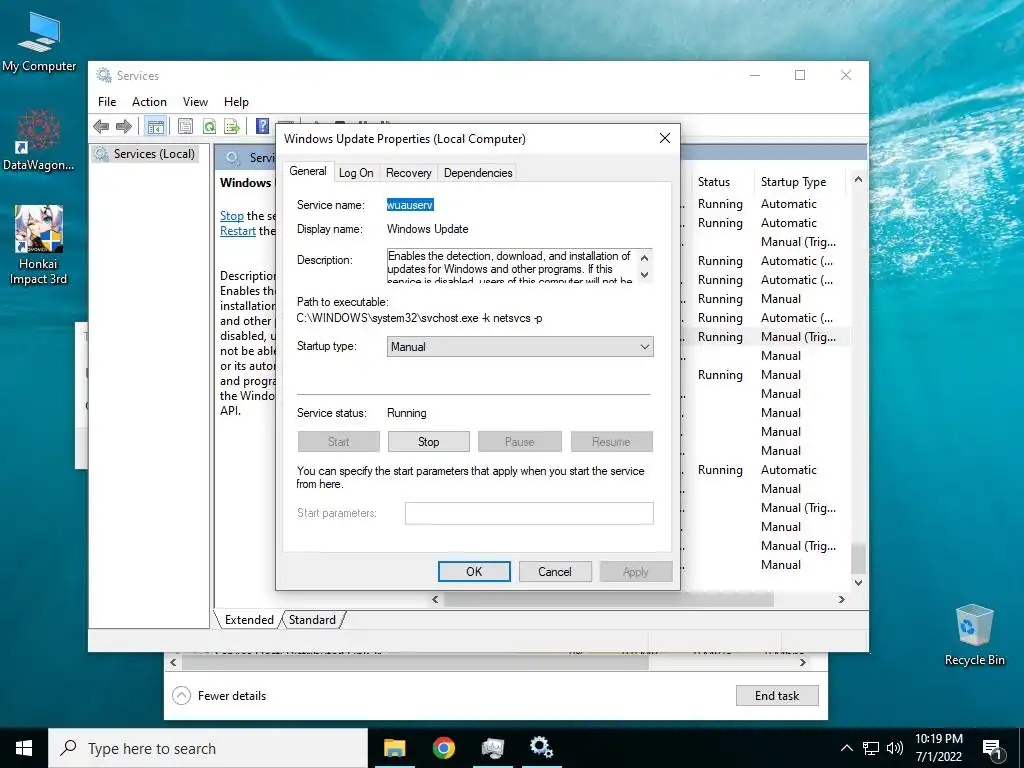Image resolution: width=1024 pixels, height=768 pixels.
Task: Open the File menu in Services
Action: click(107, 102)
